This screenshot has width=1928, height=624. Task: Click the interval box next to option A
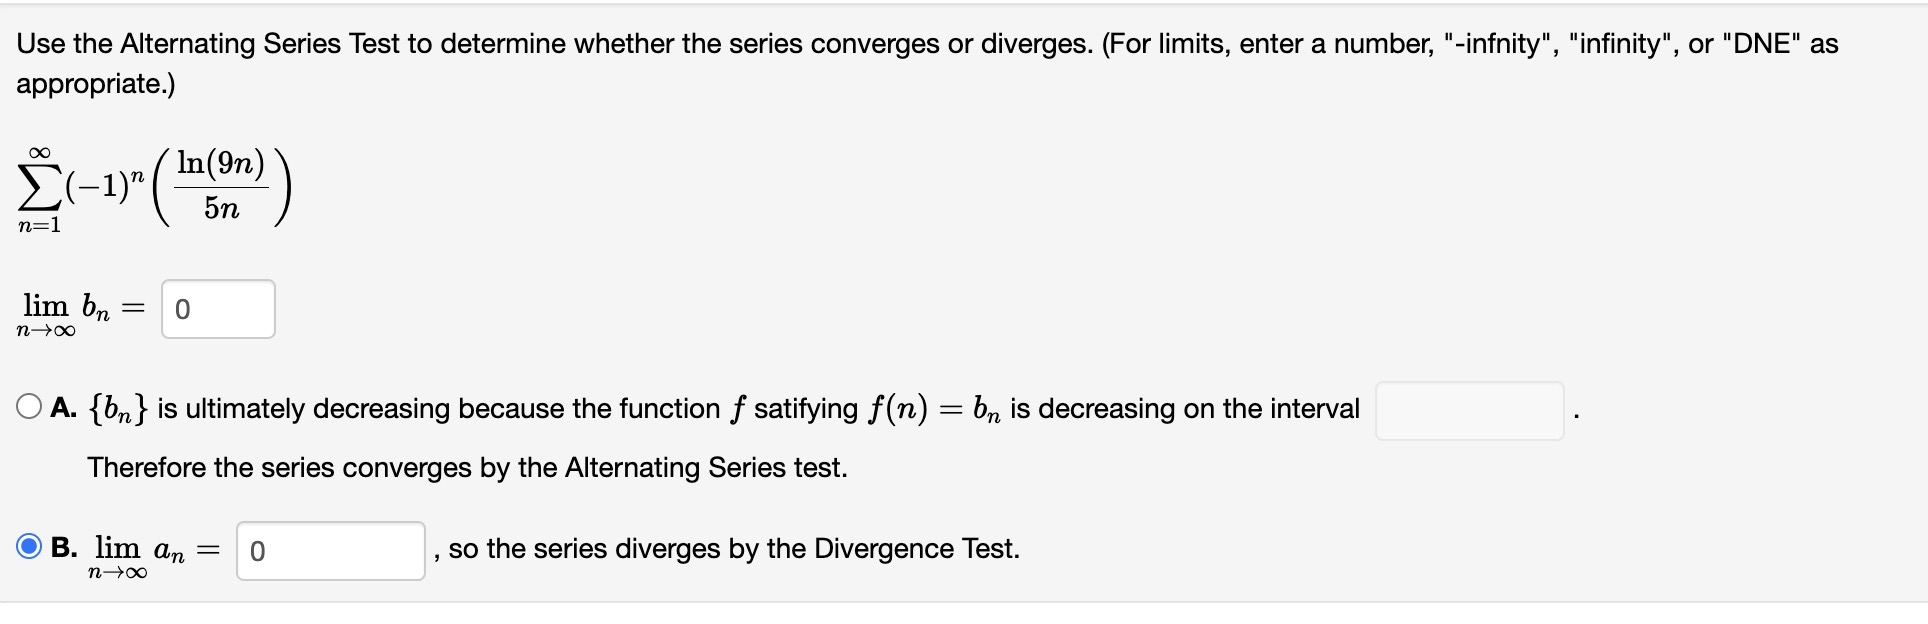point(1469,411)
